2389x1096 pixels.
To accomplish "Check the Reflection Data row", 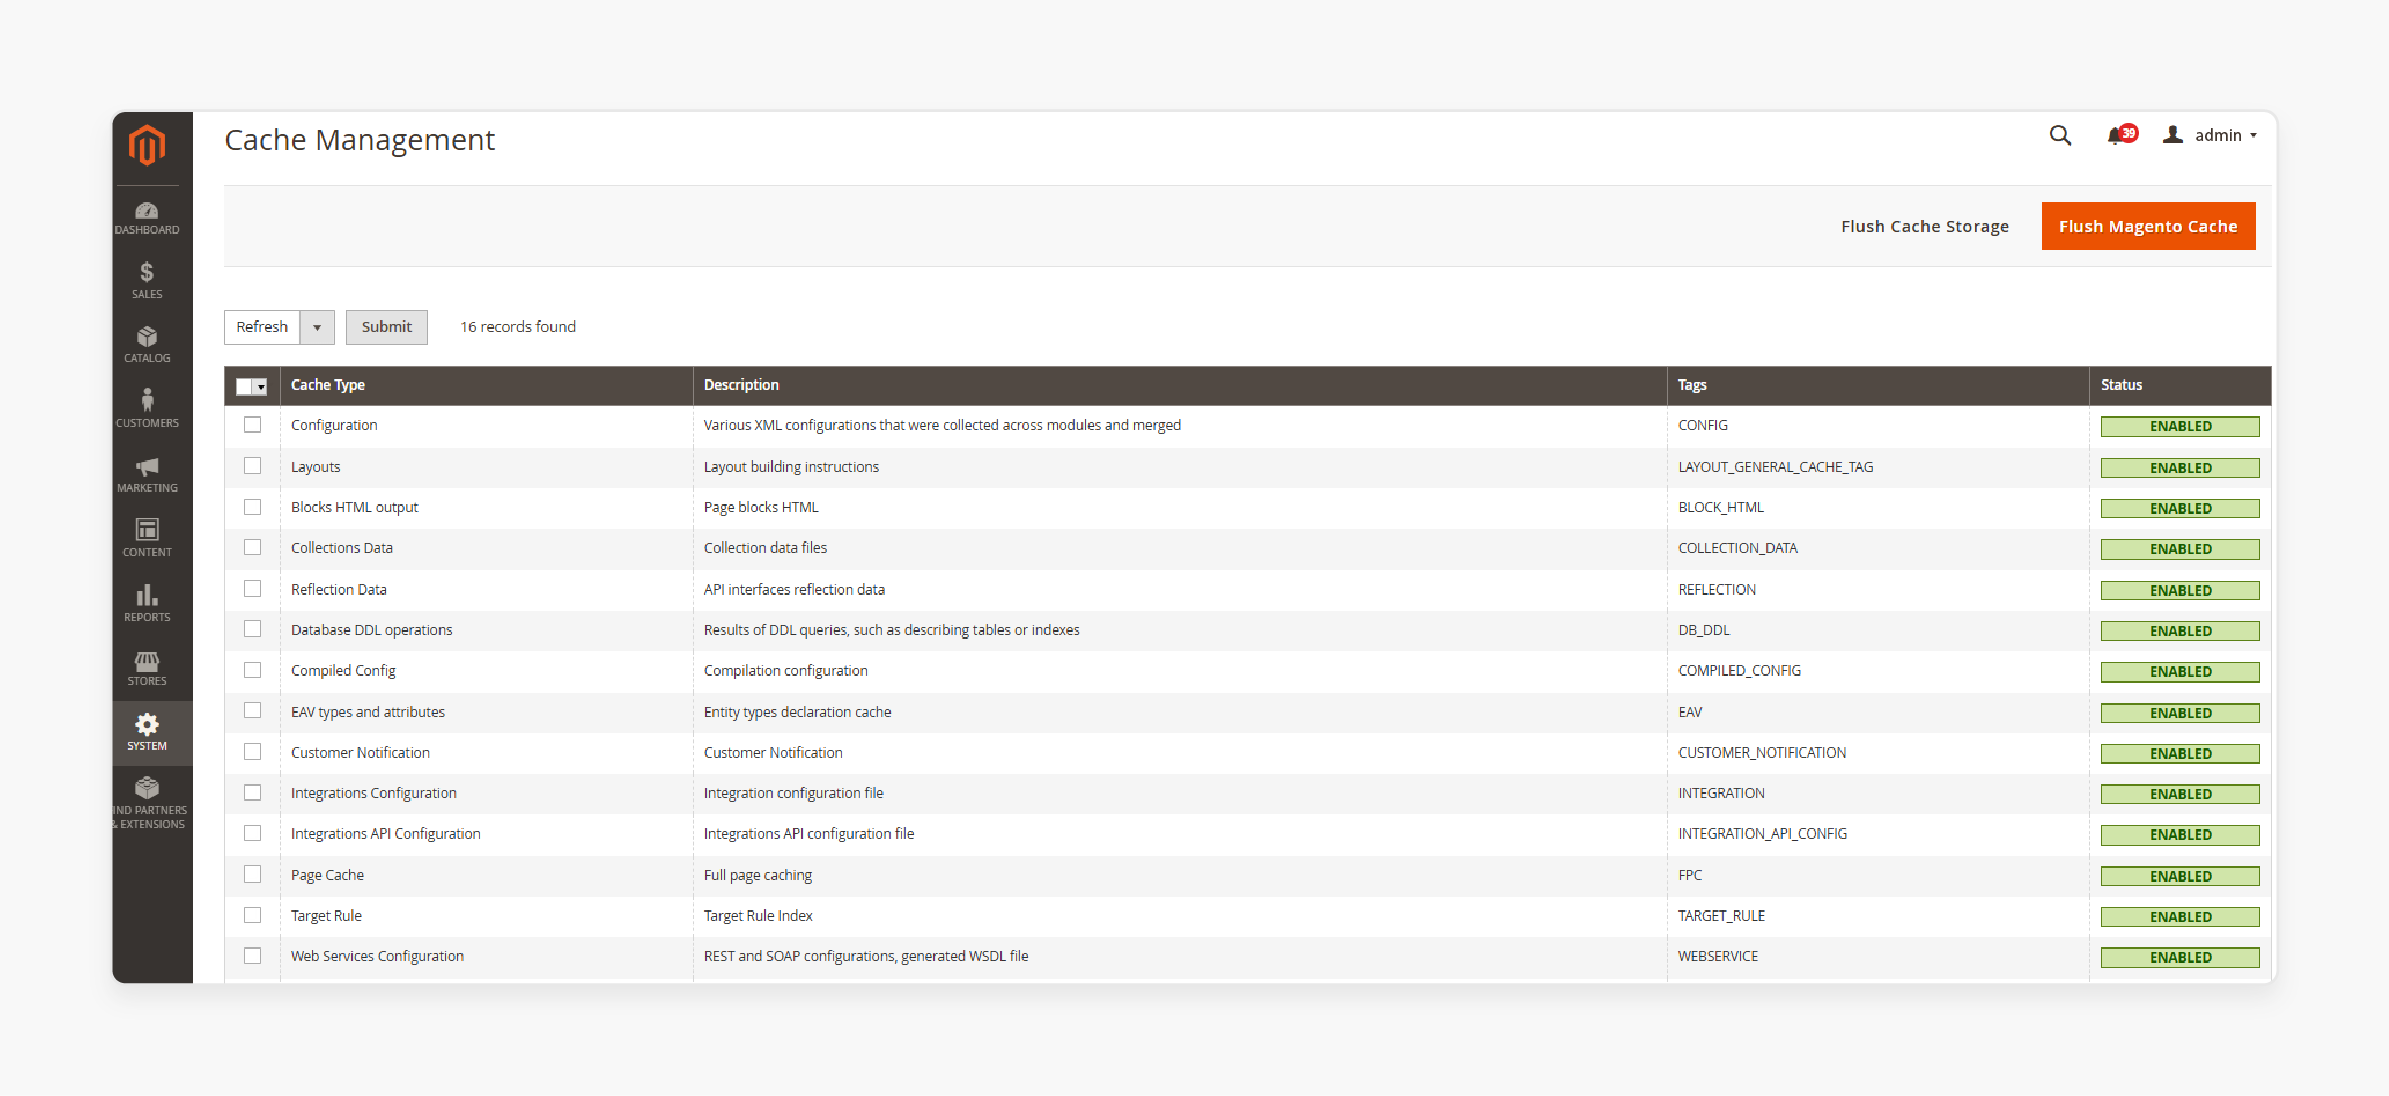I will coord(253,589).
